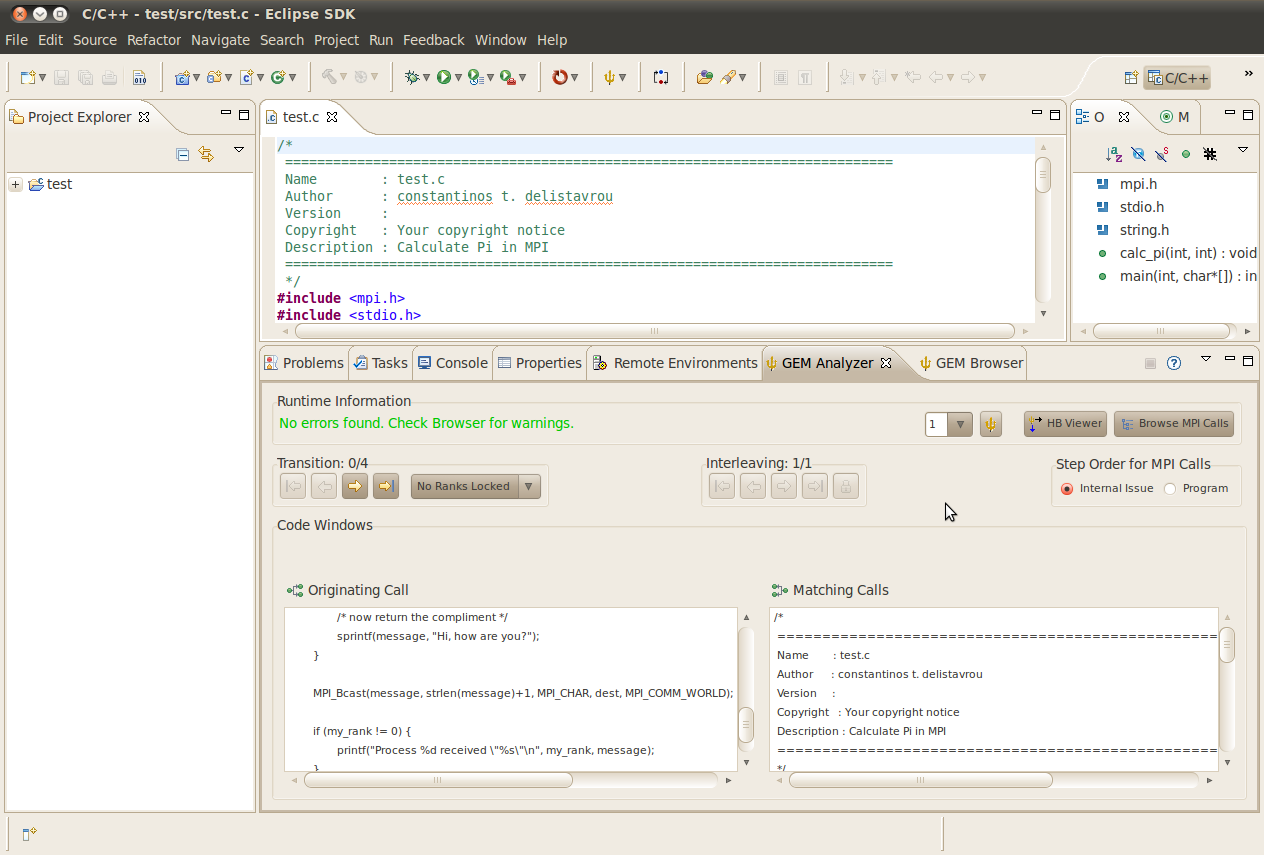Open the Outline view menu triangle
This screenshot has width=1264, height=855.
click(x=1243, y=150)
